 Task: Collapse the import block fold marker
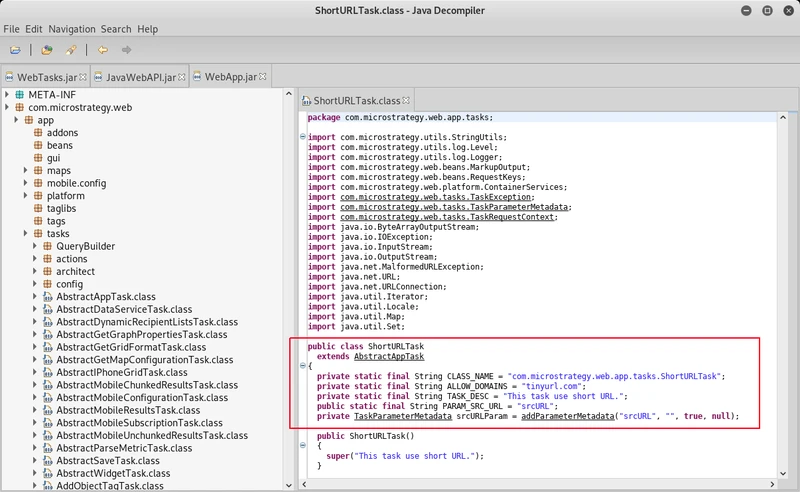coord(303,137)
